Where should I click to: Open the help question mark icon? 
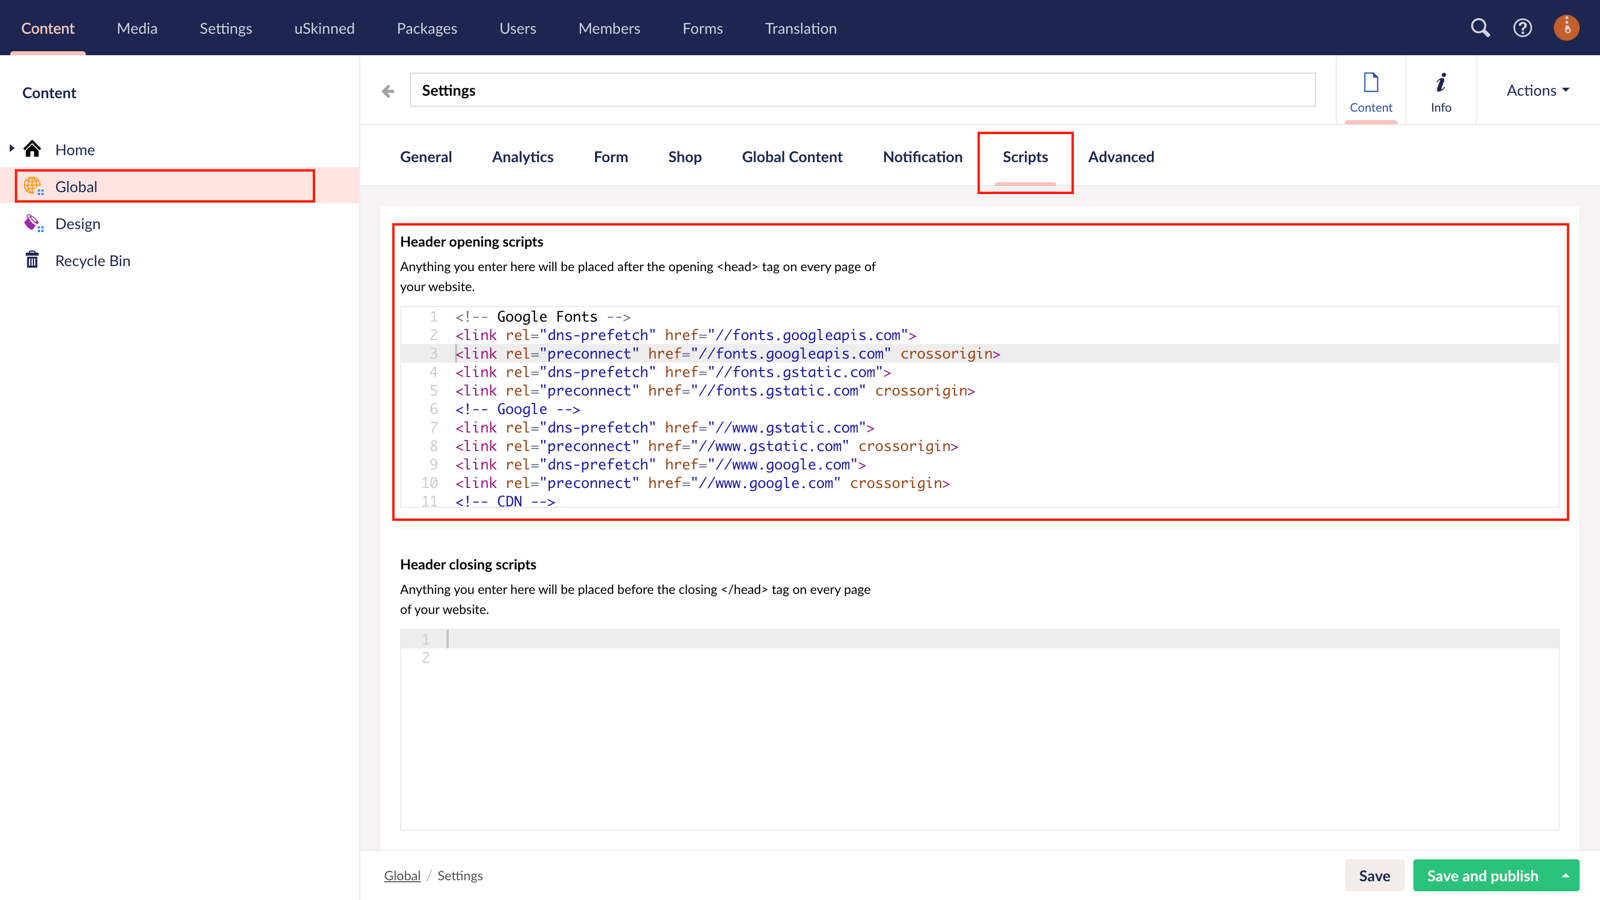point(1522,28)
